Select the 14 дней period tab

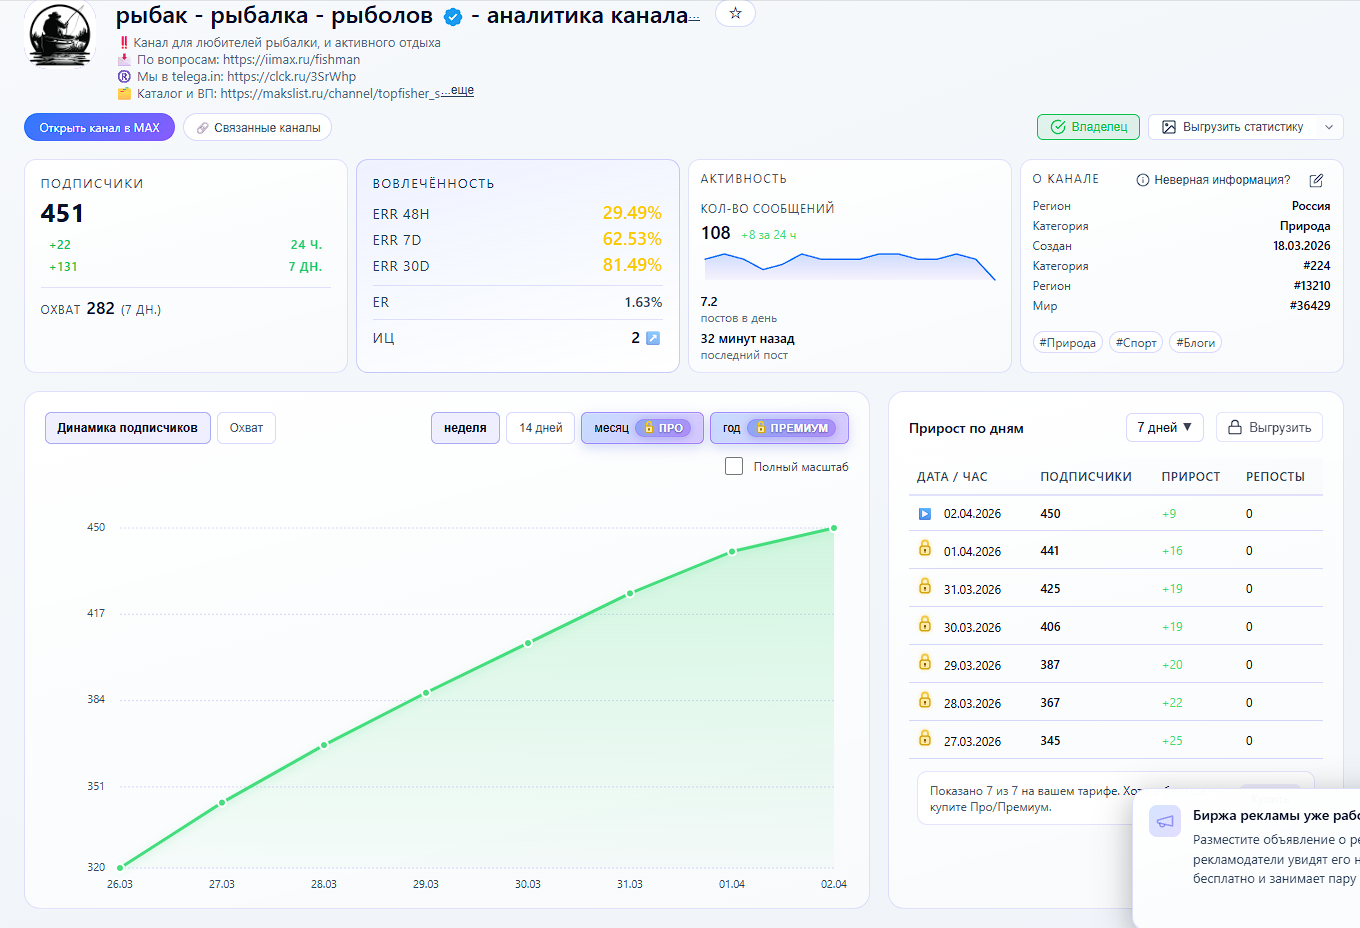coord(540,428)
